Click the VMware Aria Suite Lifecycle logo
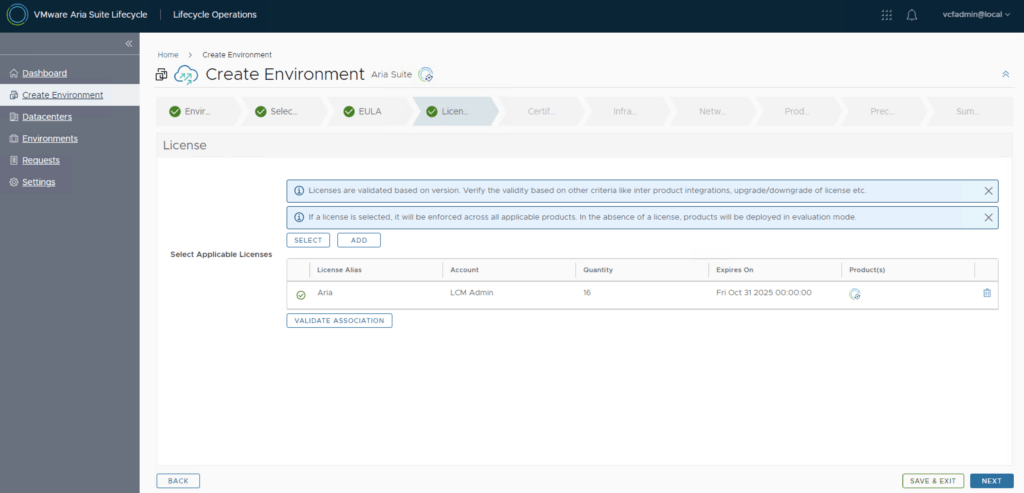 tap(17, 15)
